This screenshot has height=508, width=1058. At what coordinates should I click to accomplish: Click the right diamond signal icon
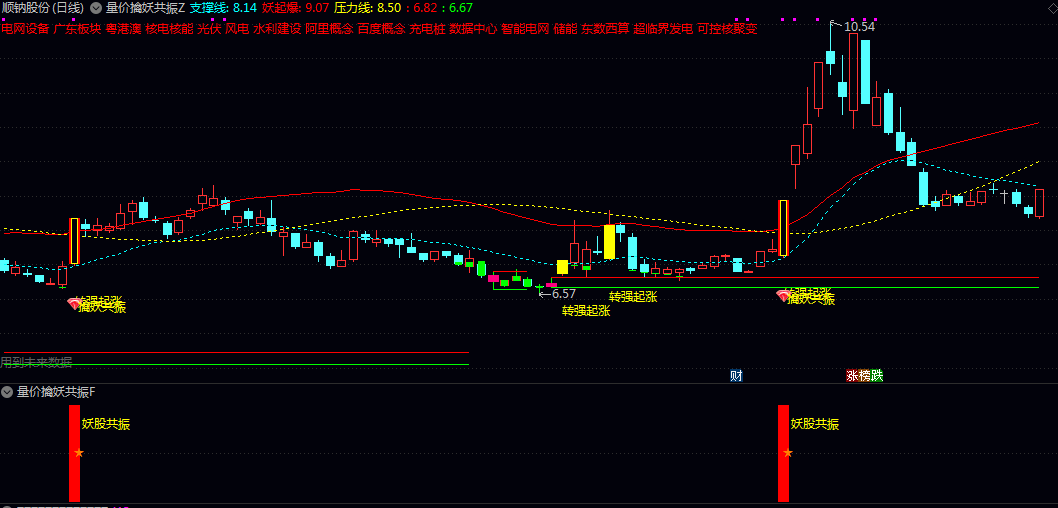[783, 295]
